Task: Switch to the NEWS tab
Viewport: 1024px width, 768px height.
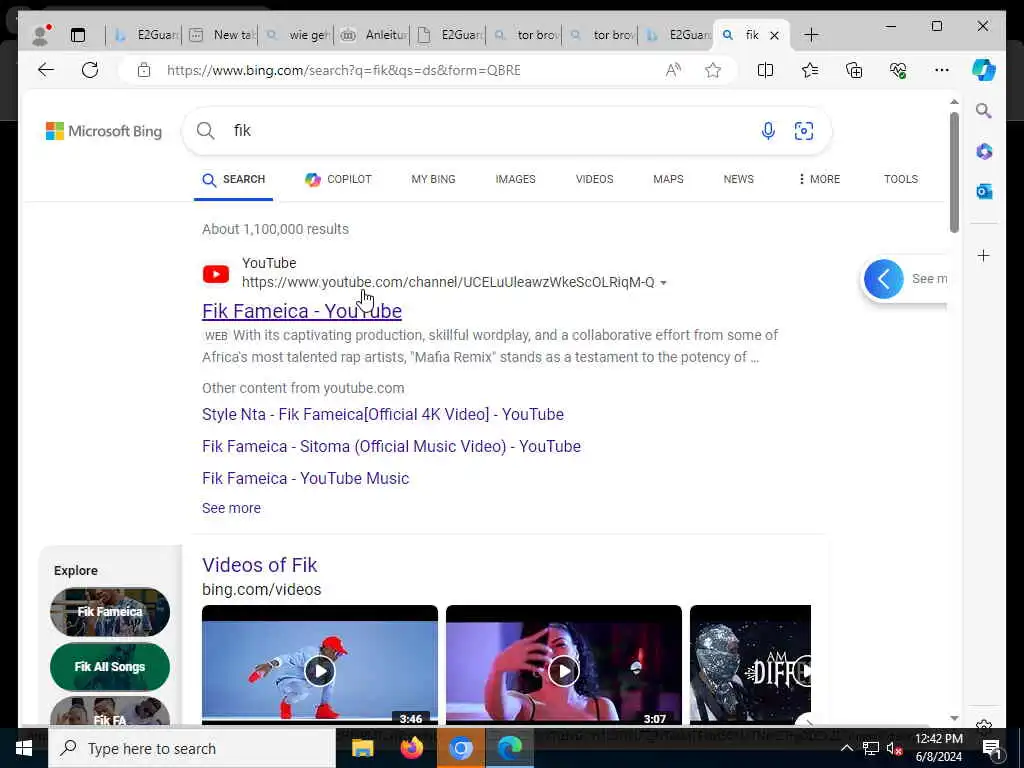Action: click(x=739, y=179)
